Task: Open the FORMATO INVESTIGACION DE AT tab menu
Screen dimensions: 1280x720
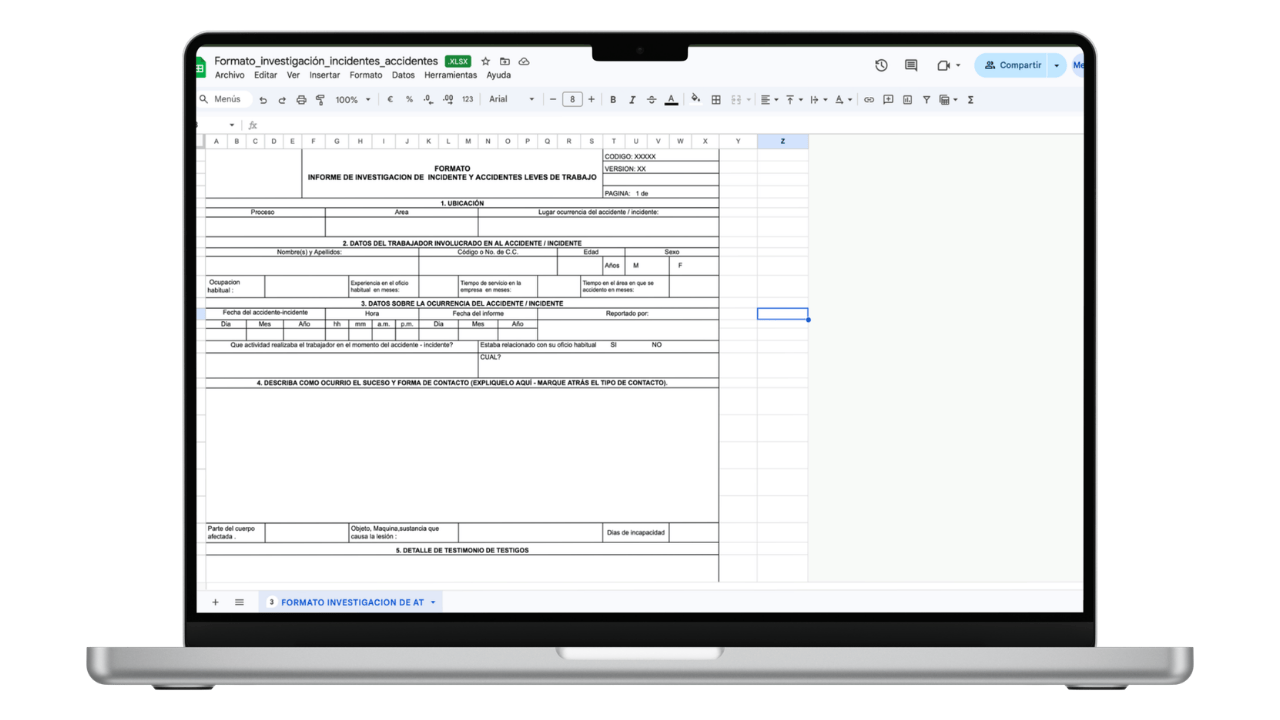Action: 433,602
